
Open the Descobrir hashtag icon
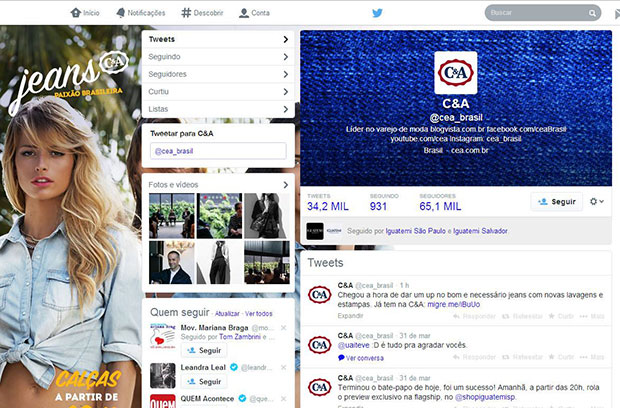click(x=186, y=13)
